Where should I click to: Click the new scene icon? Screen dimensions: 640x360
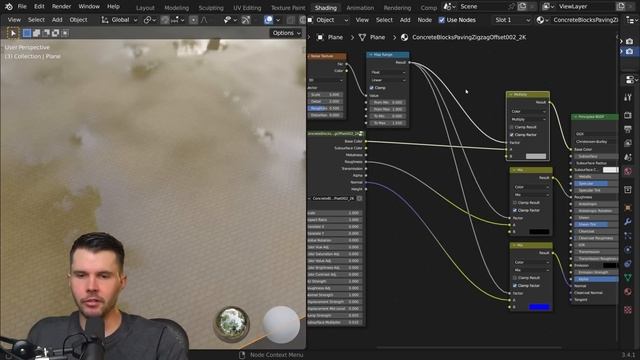click(522, 7)
